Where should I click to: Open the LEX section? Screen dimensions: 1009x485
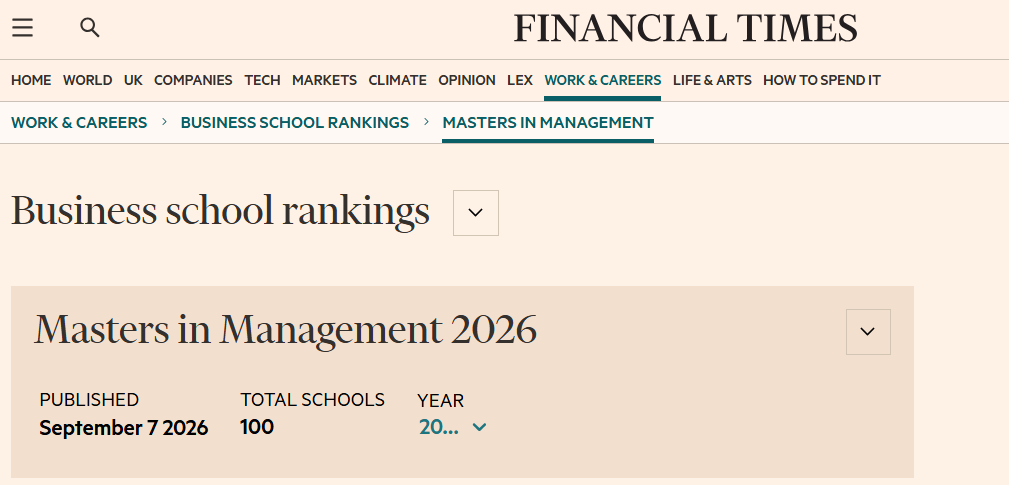click(520, 80)
